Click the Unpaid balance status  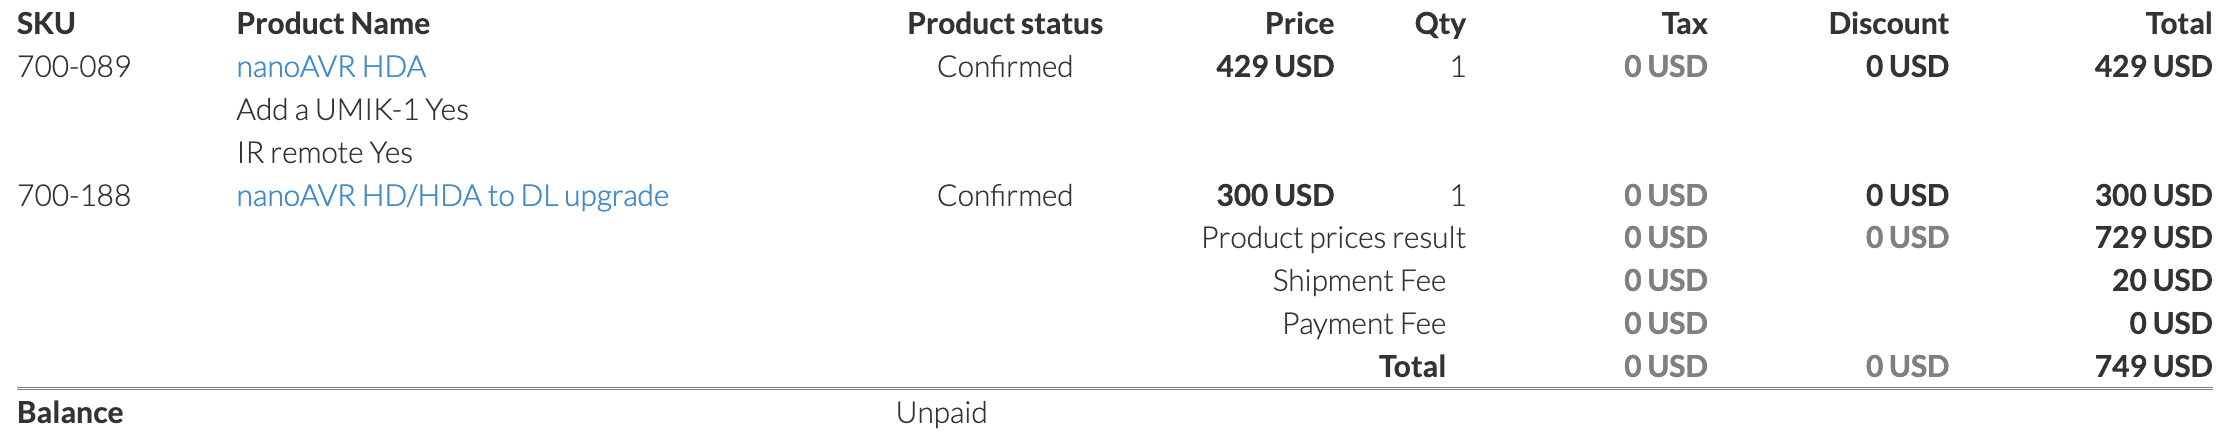(x=941, y=413)
